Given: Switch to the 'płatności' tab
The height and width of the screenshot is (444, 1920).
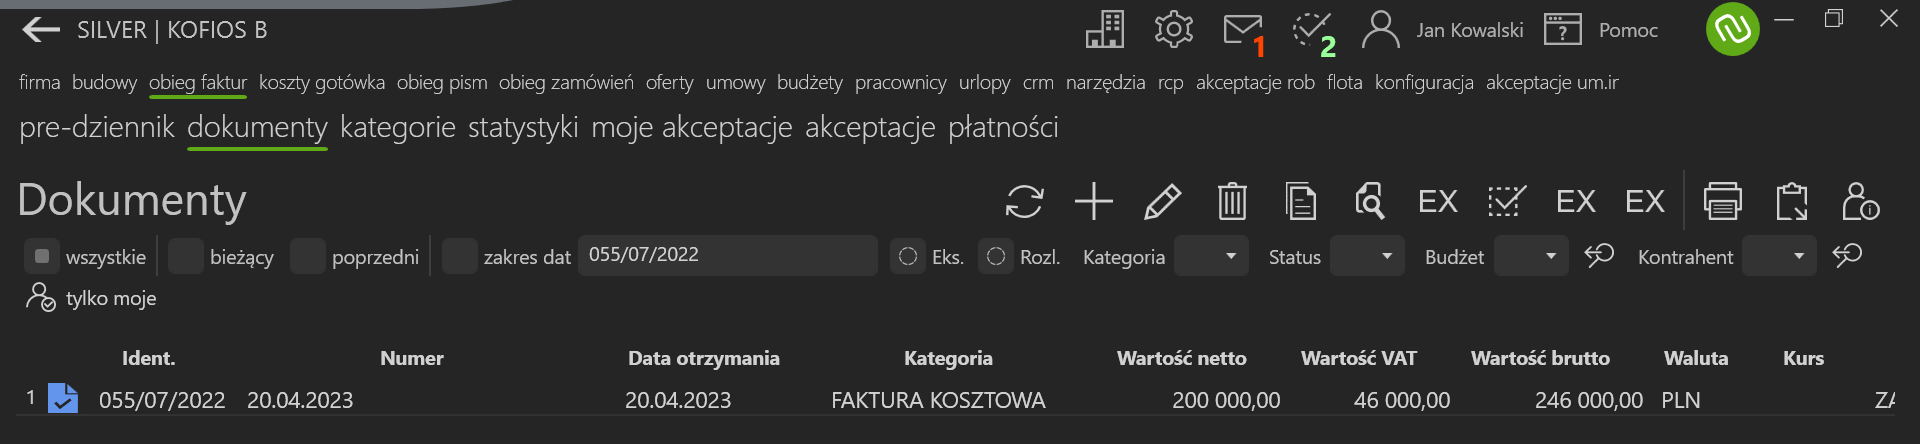Looking at the screenshot, I should pyautogui.click(x=1003, y=127).
